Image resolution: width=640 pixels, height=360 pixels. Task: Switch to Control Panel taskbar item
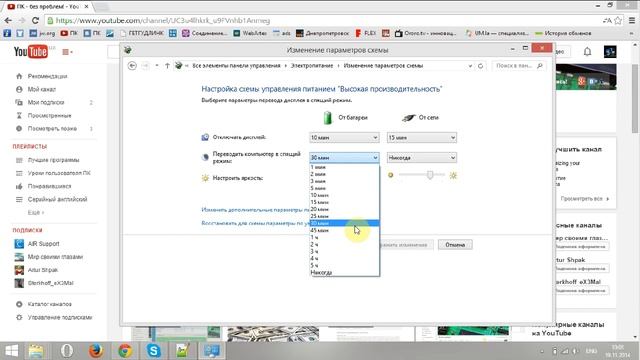(x=212, y=351)
